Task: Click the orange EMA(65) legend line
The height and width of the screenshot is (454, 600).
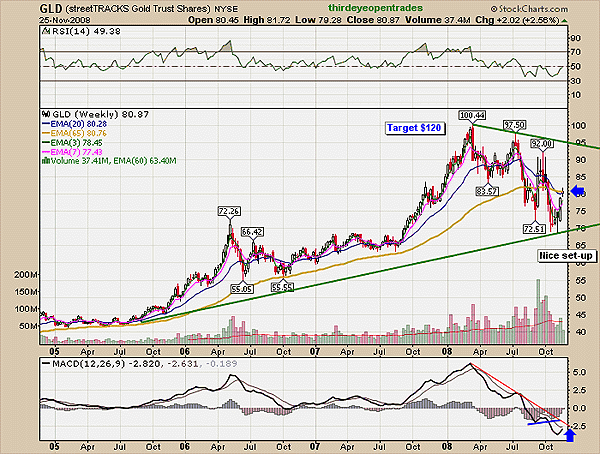Action: (x=46, y=133)
